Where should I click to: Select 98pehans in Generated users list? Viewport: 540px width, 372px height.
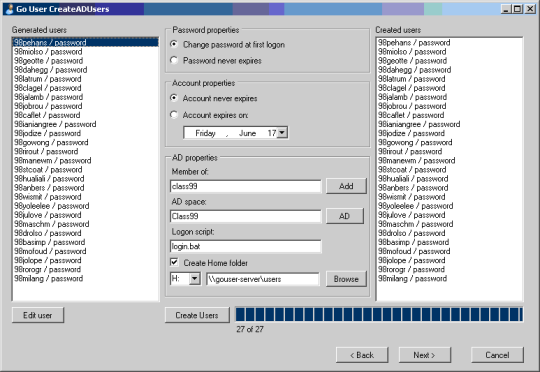(x=85, y=42)
